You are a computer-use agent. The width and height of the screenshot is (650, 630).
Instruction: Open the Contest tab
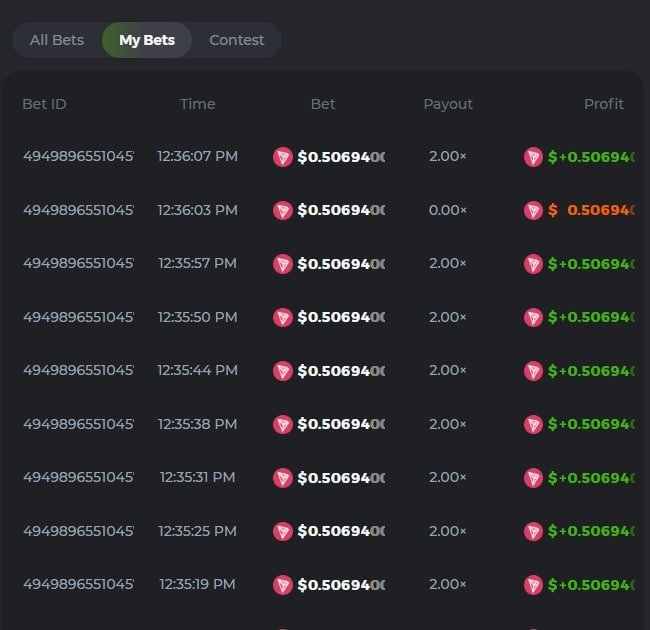[x=237, y=40]
